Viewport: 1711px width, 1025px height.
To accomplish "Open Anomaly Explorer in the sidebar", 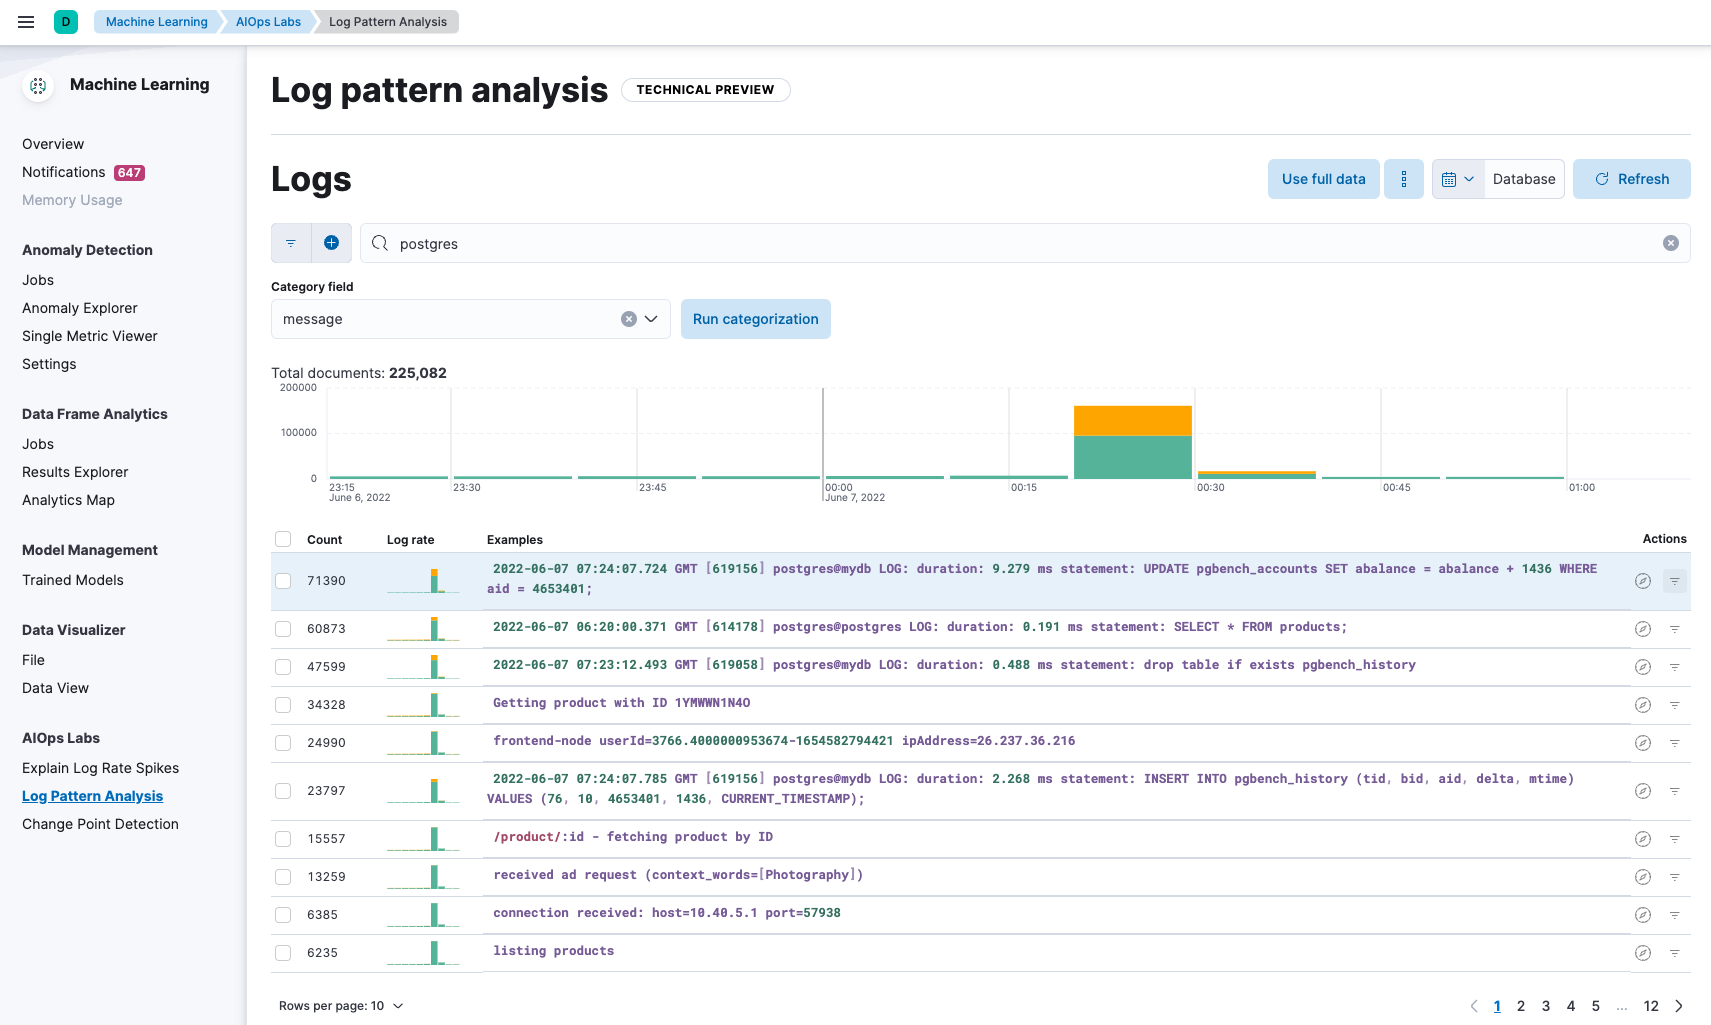I will click(x=80, y=308).
